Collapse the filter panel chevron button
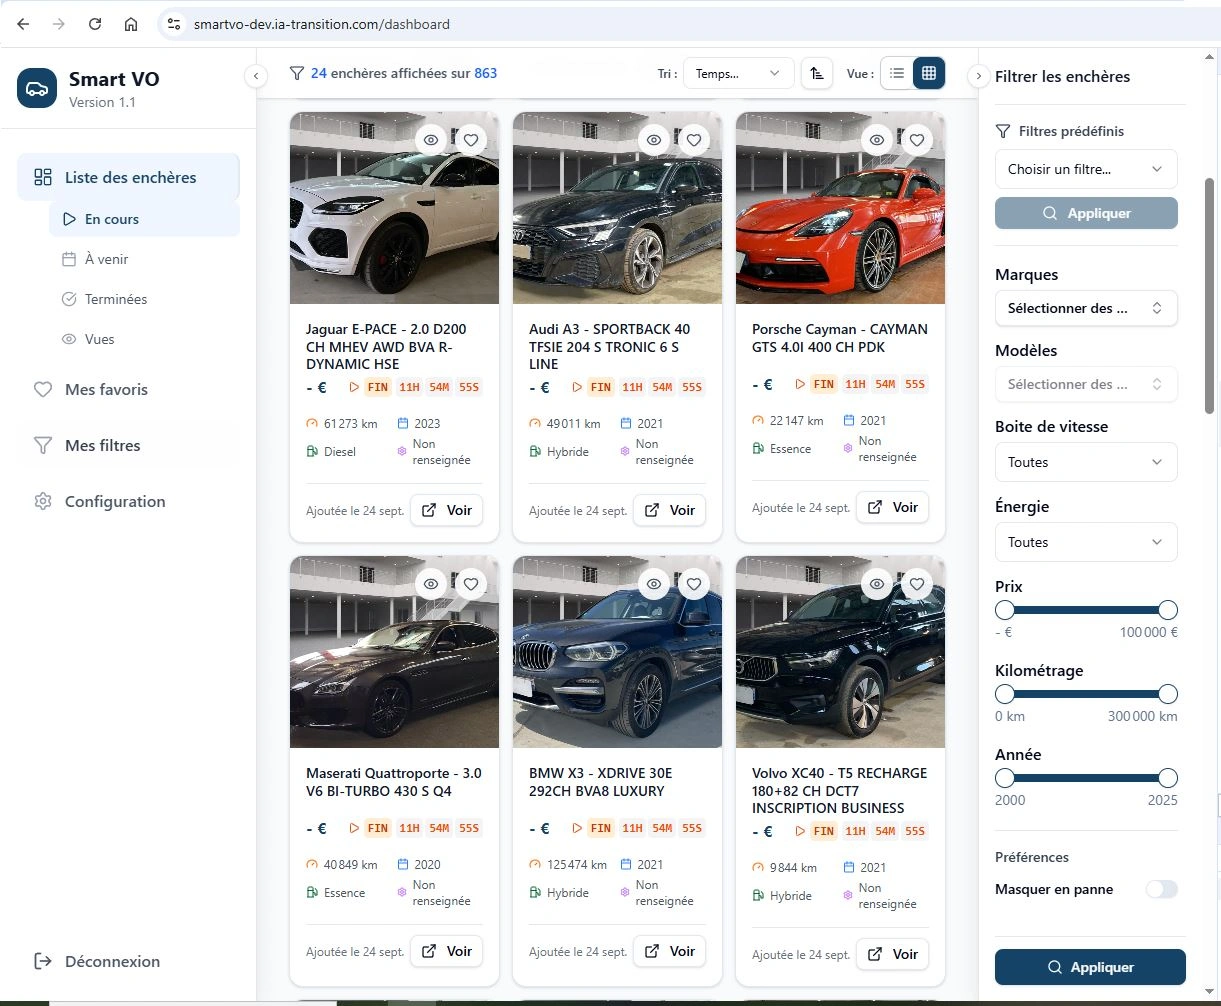 (978, 76)
